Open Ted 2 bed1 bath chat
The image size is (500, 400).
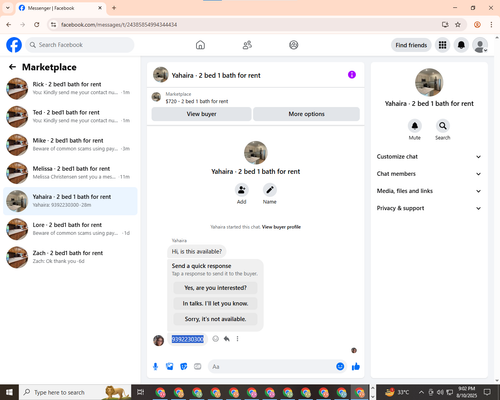(70, 117)
